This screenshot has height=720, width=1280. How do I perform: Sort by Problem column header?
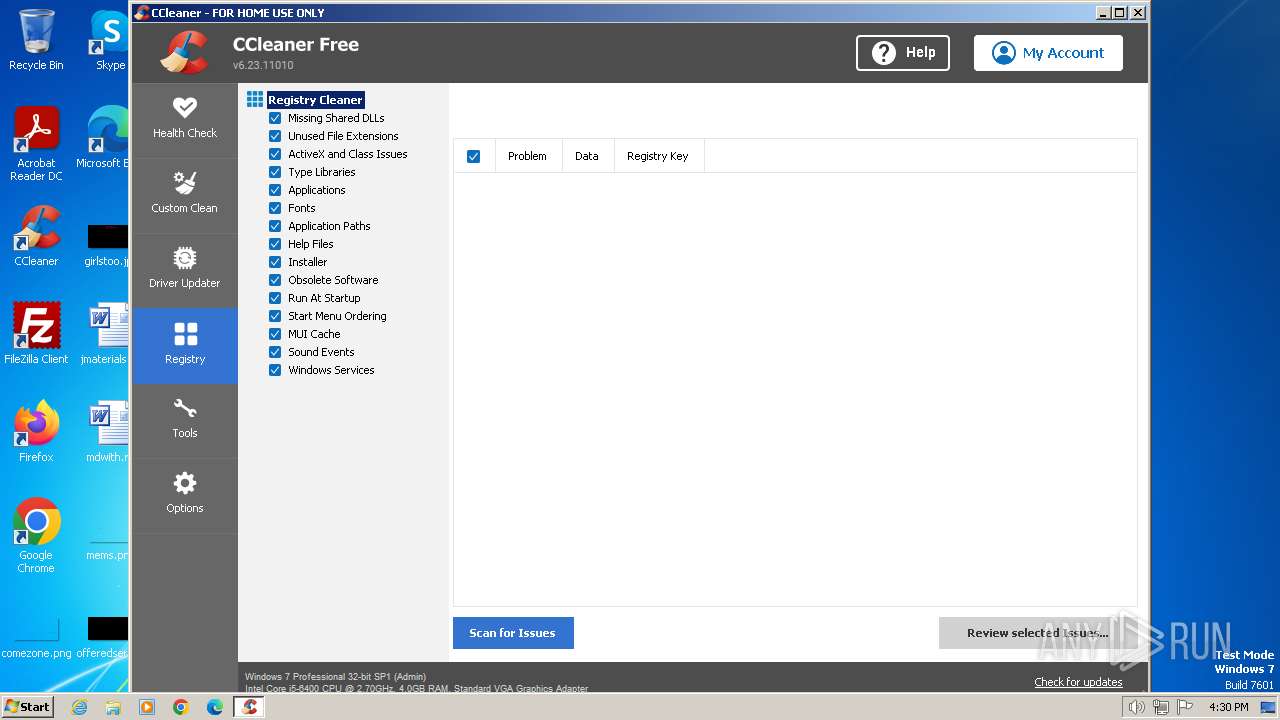click(527, 156)
